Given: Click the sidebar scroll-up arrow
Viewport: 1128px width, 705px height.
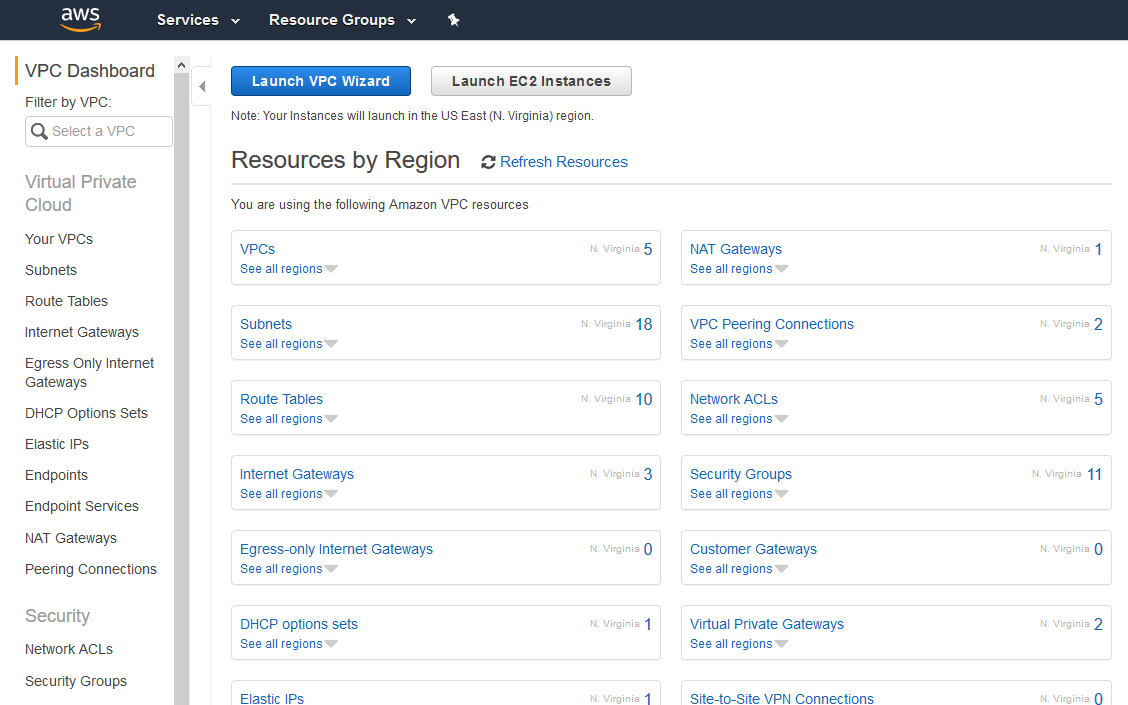Looking at the screenshot, I should (181, 65).
